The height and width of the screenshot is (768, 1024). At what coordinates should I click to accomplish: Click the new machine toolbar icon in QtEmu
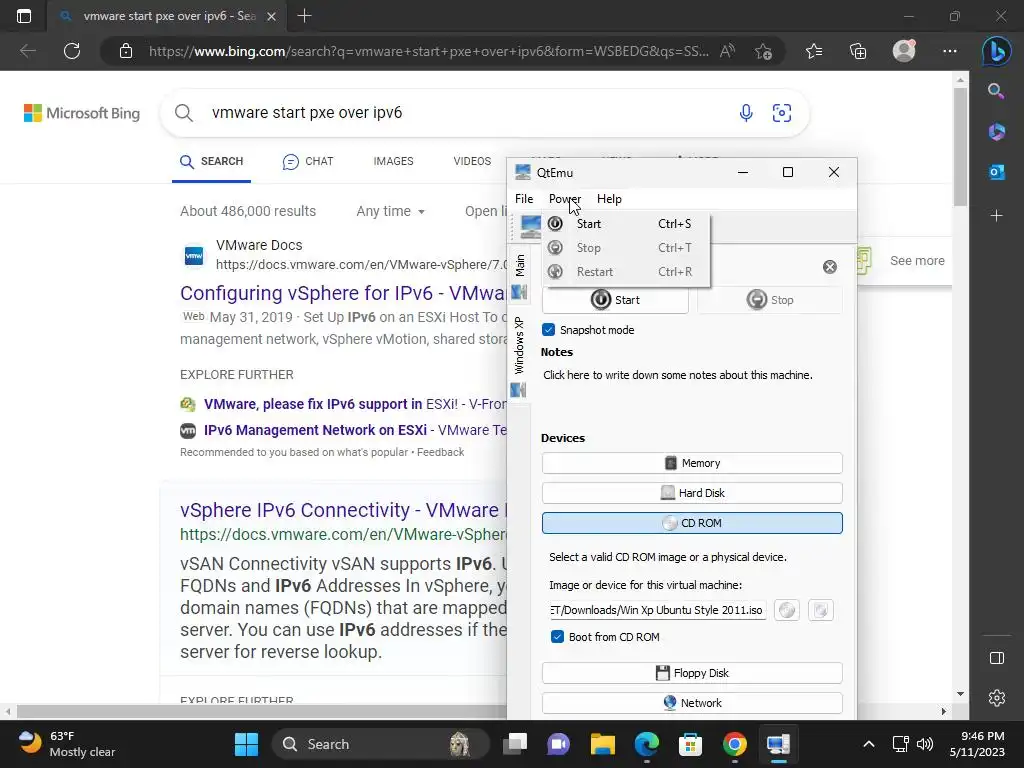[530, 227]
